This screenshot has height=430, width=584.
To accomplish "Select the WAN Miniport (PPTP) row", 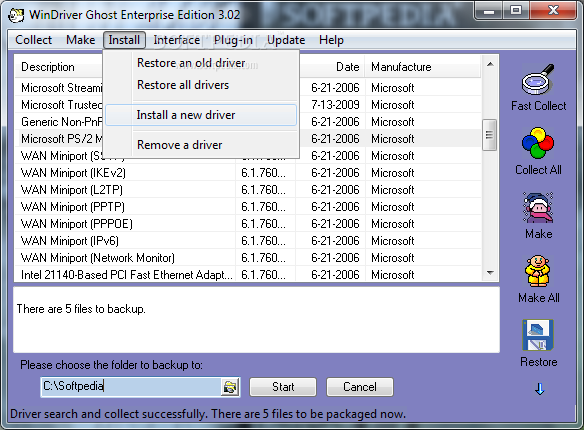I will click(248, 207).
